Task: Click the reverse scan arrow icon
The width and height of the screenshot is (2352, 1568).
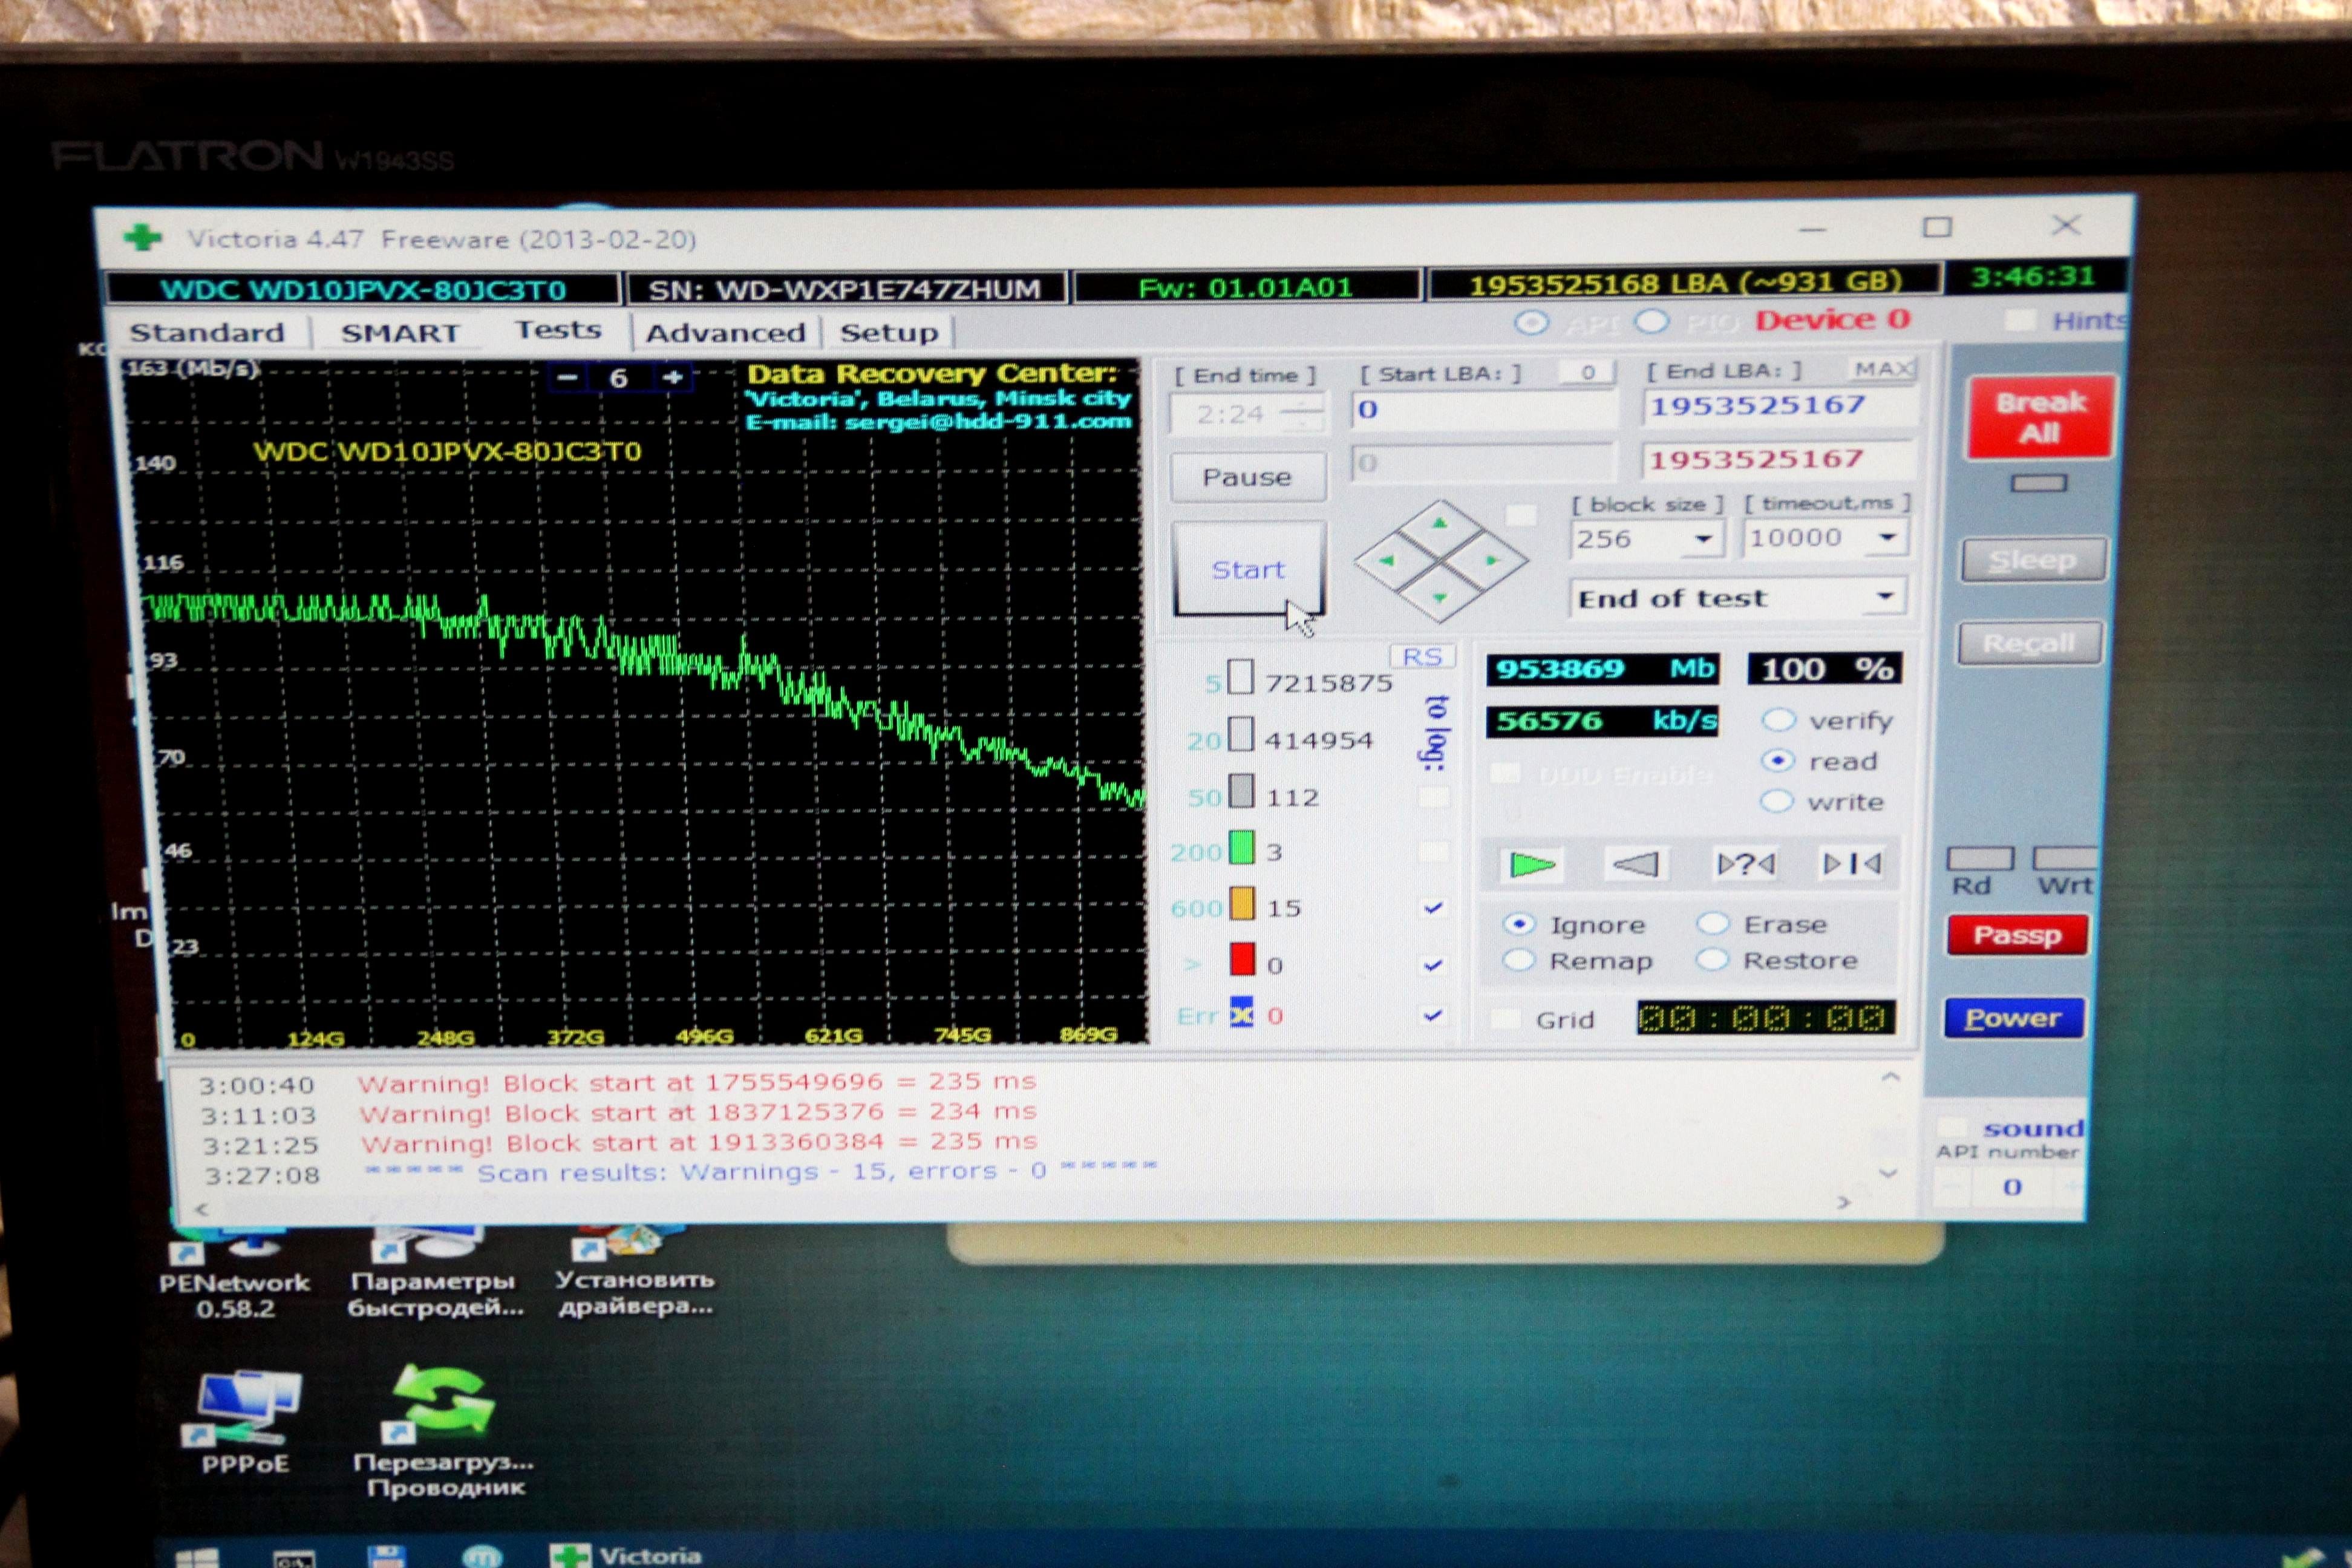Action: pos(1636,863)
